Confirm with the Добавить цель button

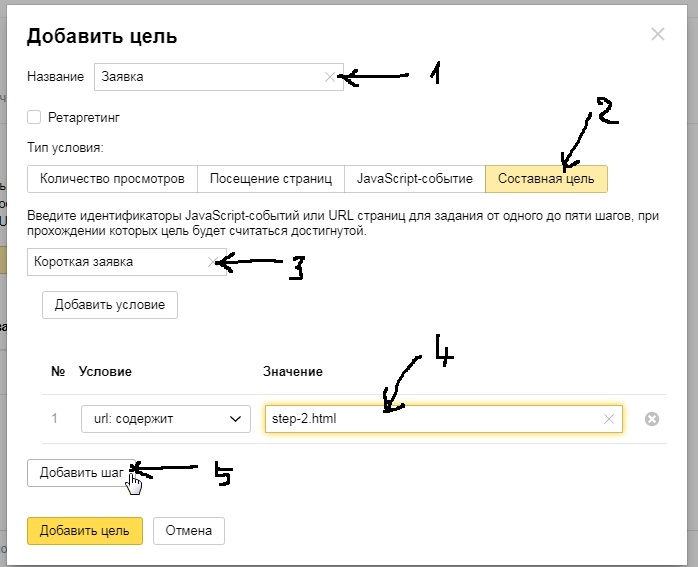click(85, 530)
